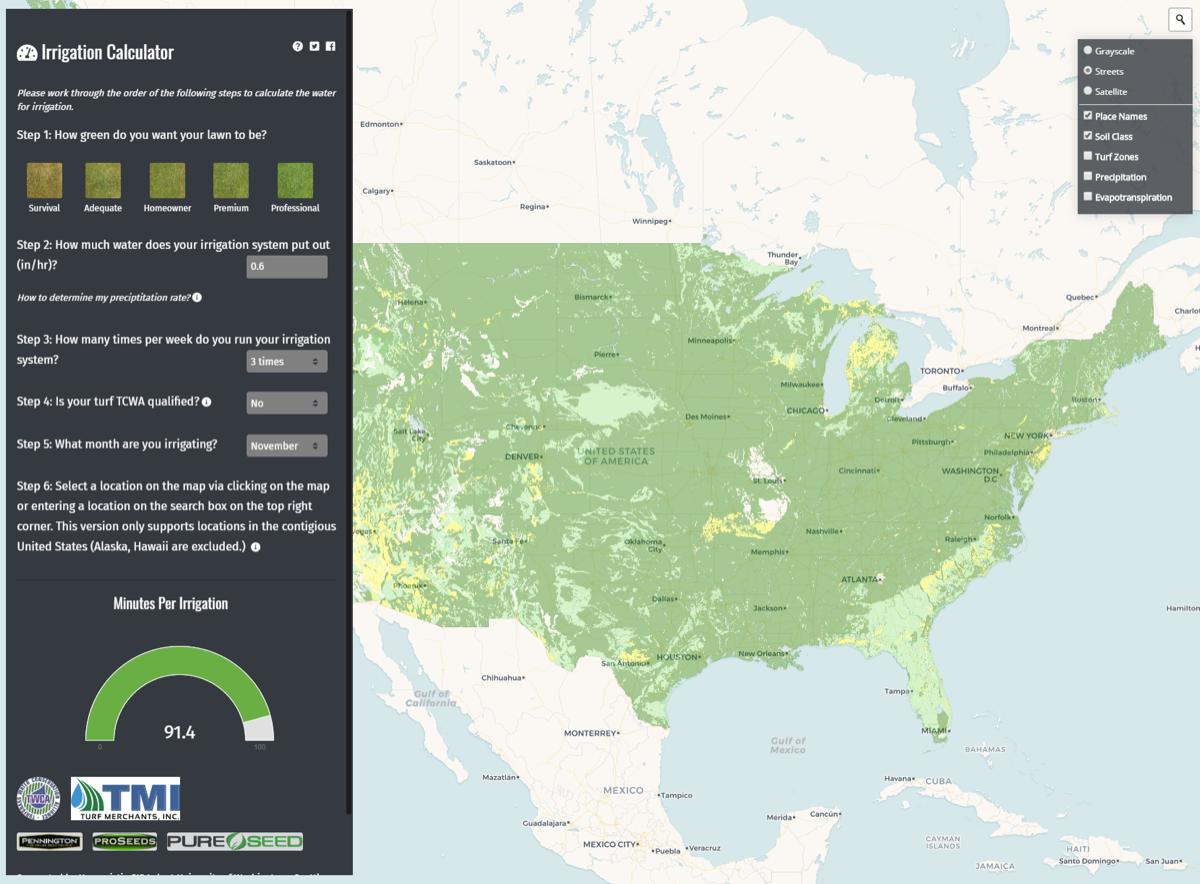Select the Satellite basemap radio
1200x884 pixels.
pyautogui.click(x=1088, y=91)
